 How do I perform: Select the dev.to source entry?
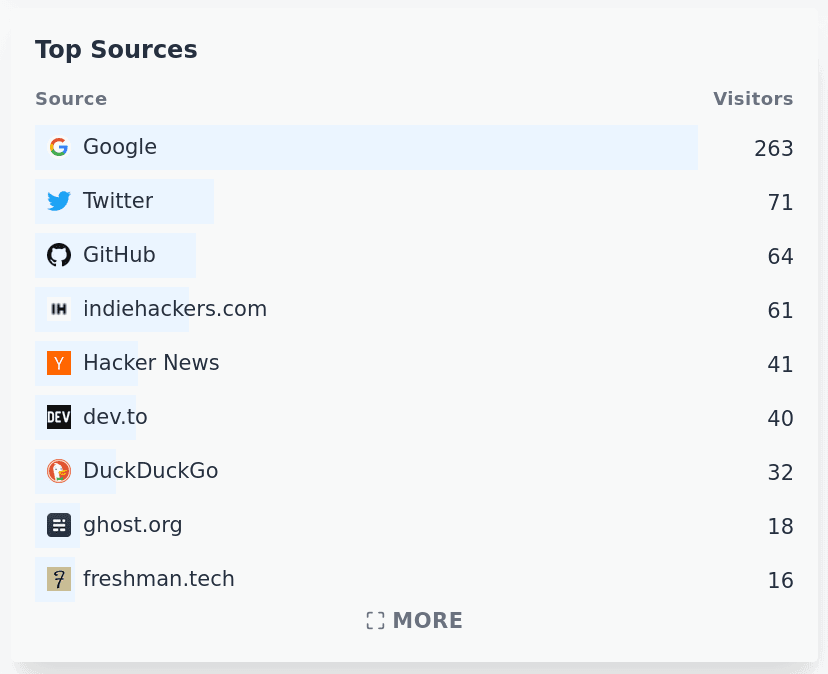point(115,417)
